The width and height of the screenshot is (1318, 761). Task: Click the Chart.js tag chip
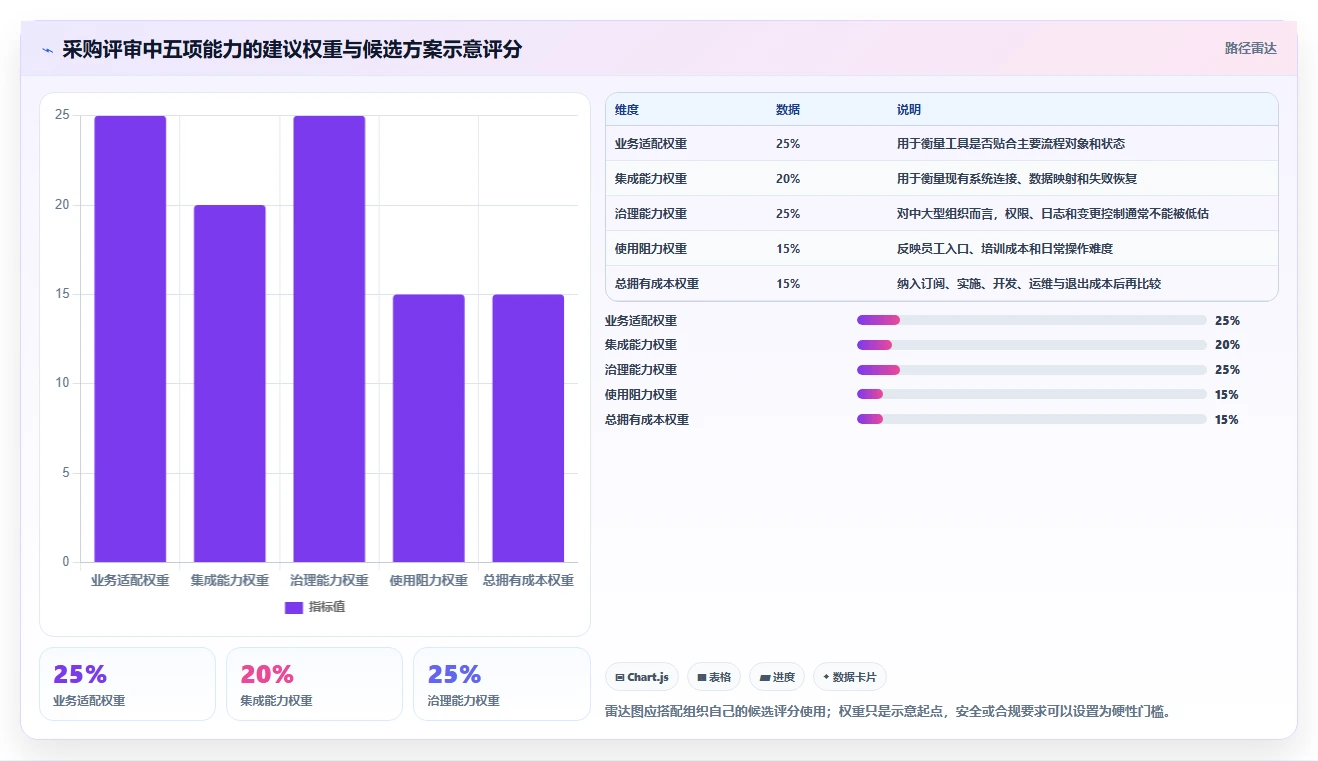point(642,677)
